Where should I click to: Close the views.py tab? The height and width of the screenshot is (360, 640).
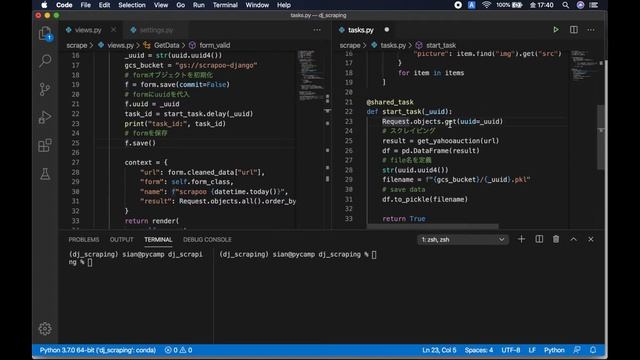tap(113, 30)
